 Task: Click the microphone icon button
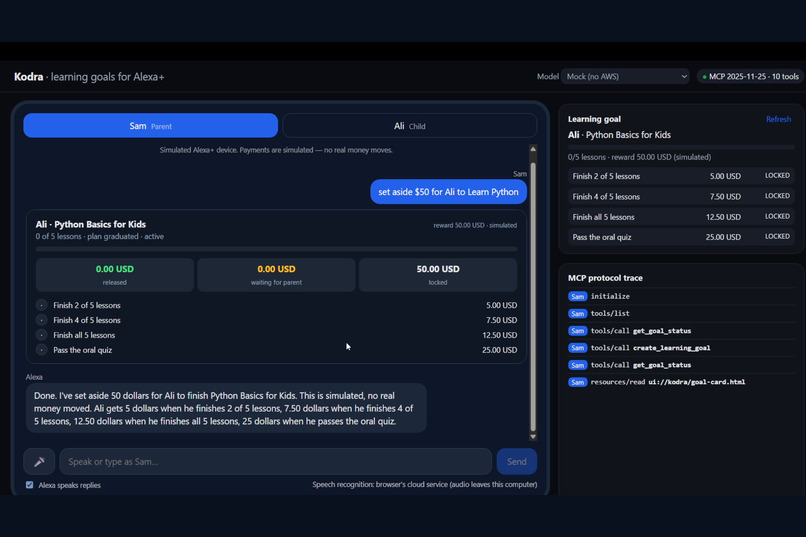39,461
